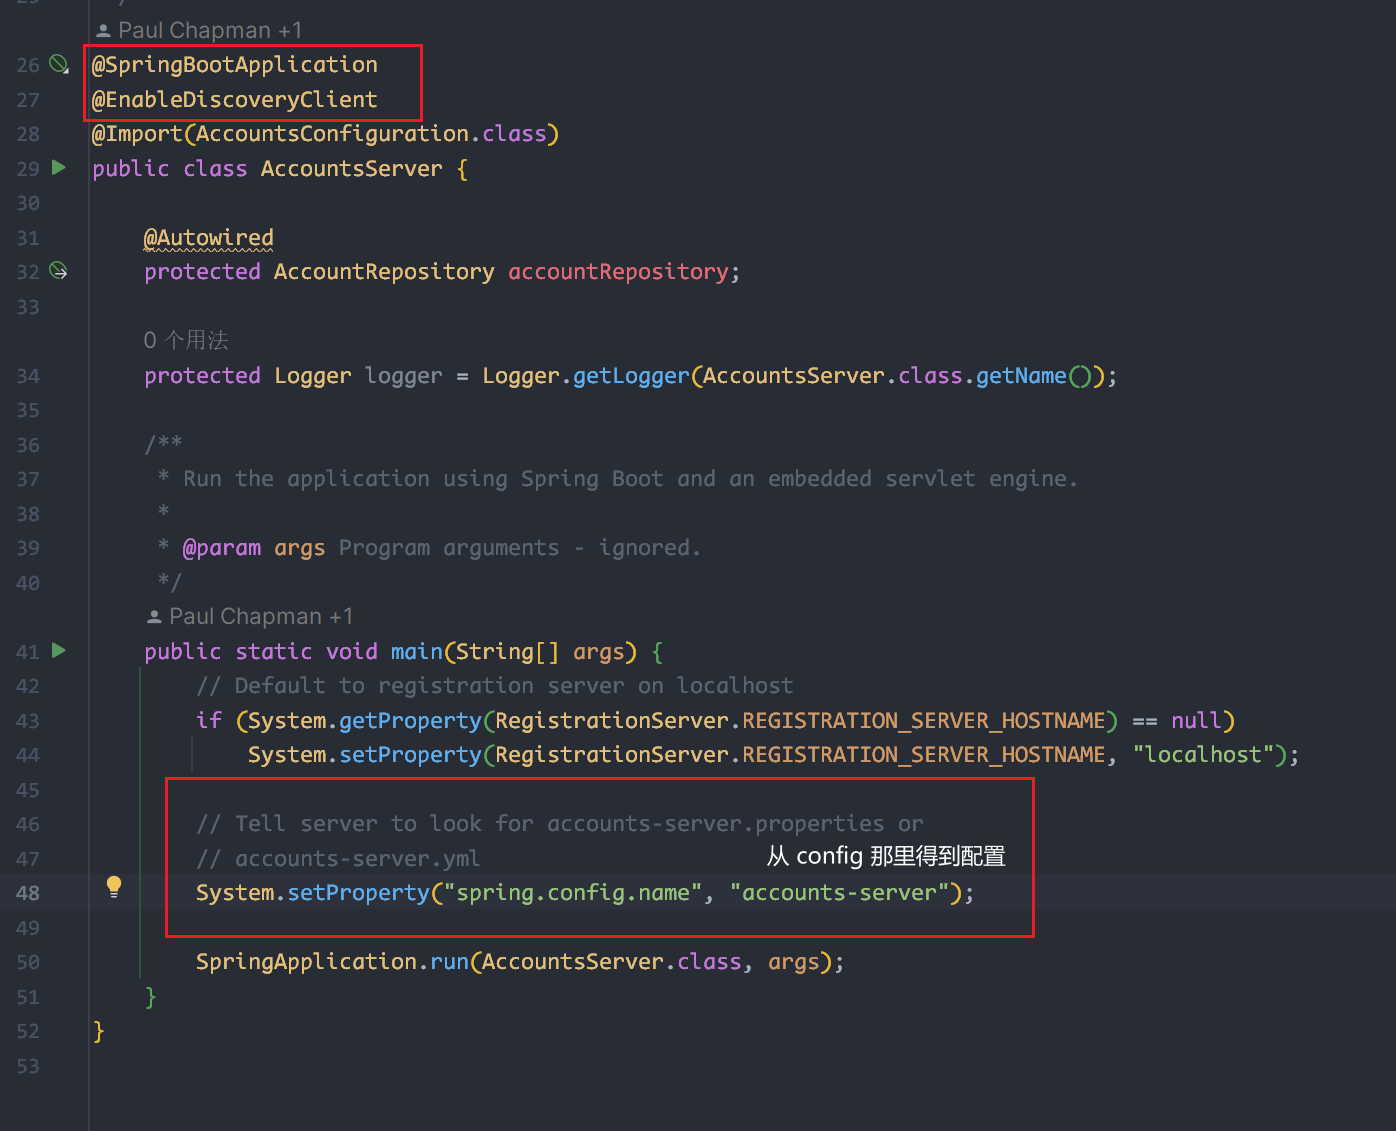
Task: Click the AccountsServer class name on line 29
Action: (351, 168)
